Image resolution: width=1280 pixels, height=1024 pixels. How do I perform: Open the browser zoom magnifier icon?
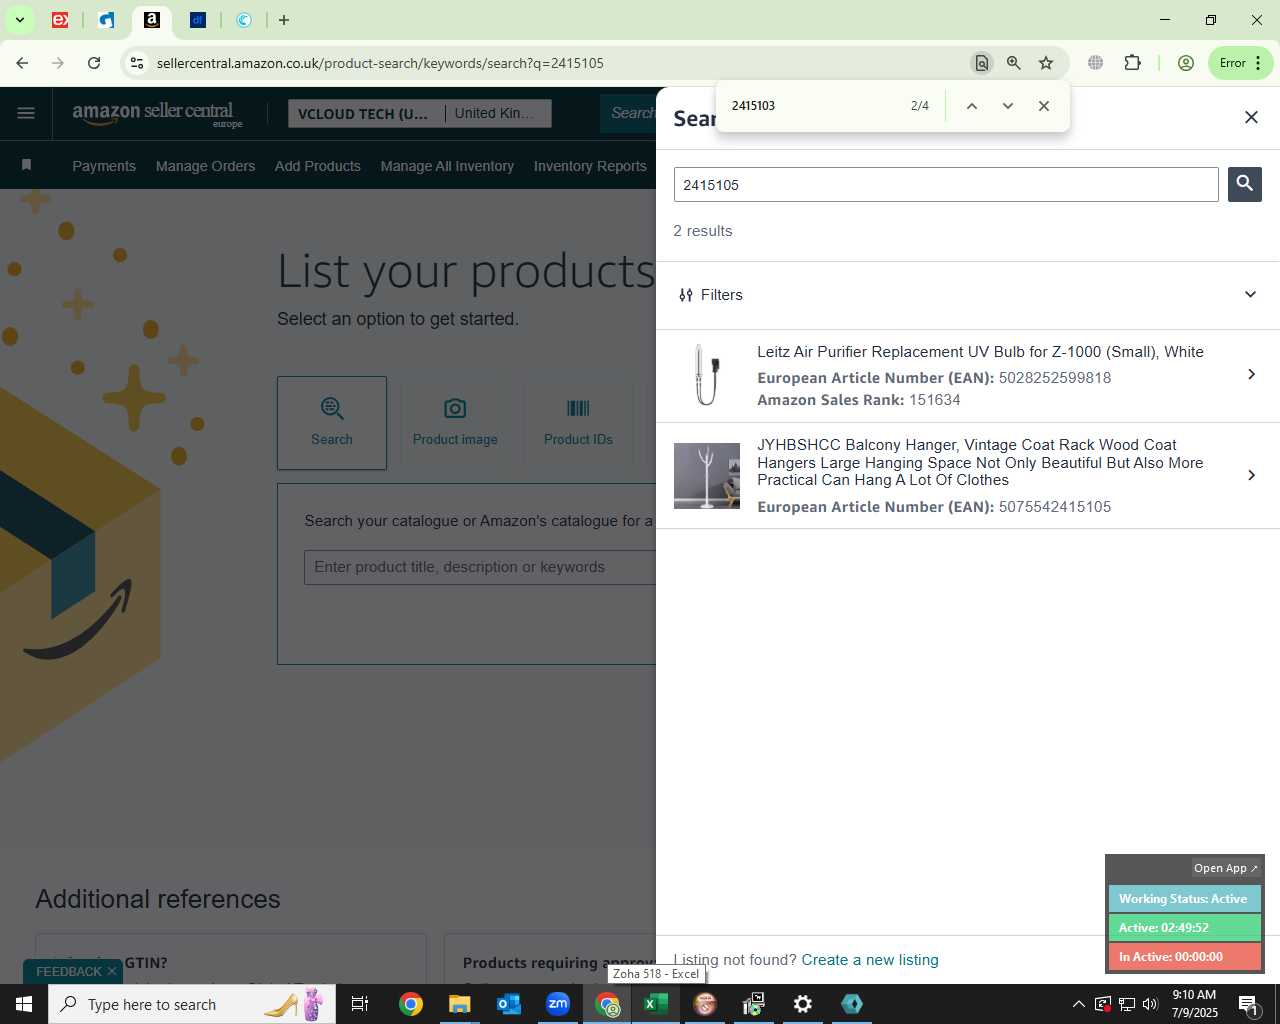tap(1014, 63)
